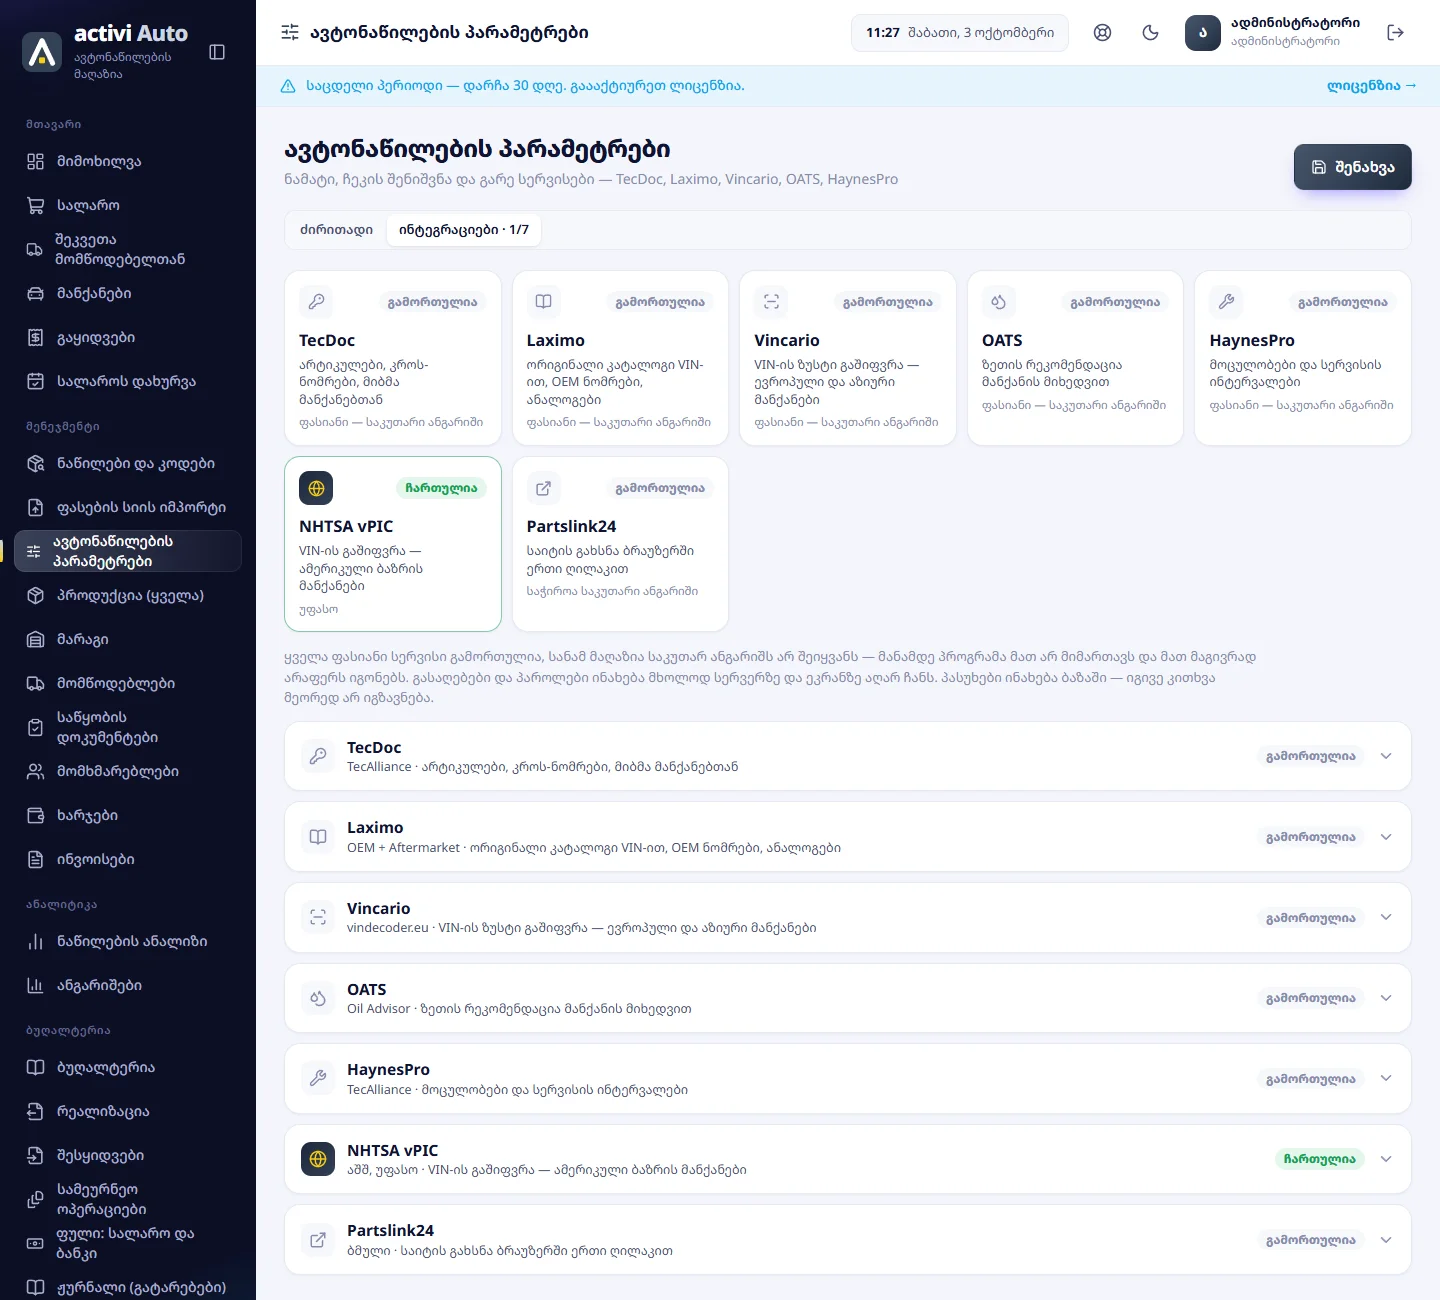Expand the Partslink24 row chevron
This screenshot has width=1440, height=1300.
point(1386,1240)
